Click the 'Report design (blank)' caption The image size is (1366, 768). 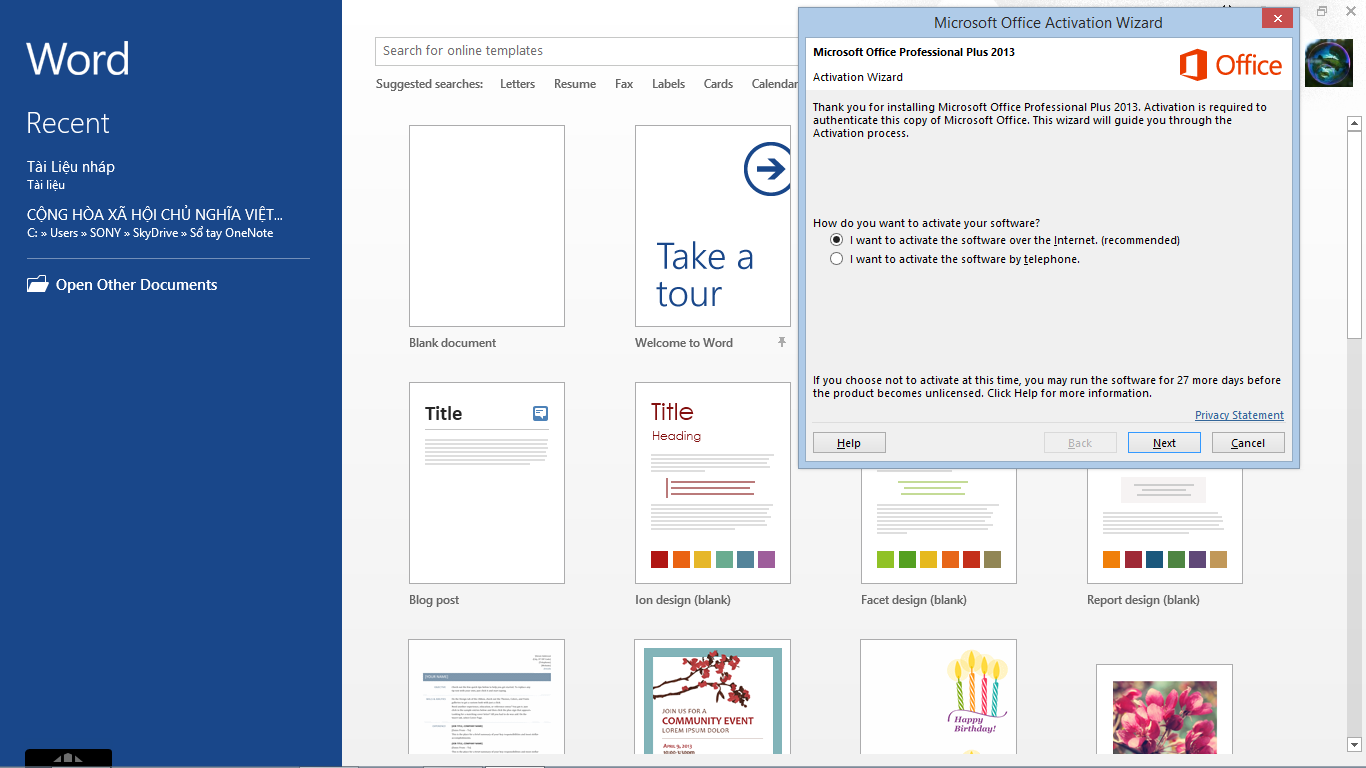coord(1143,600)
